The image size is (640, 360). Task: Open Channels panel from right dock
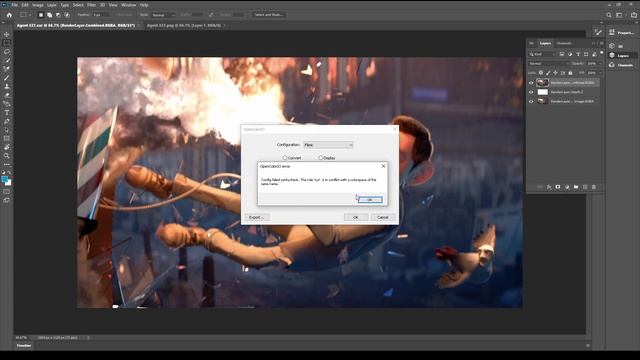point(622,65)
